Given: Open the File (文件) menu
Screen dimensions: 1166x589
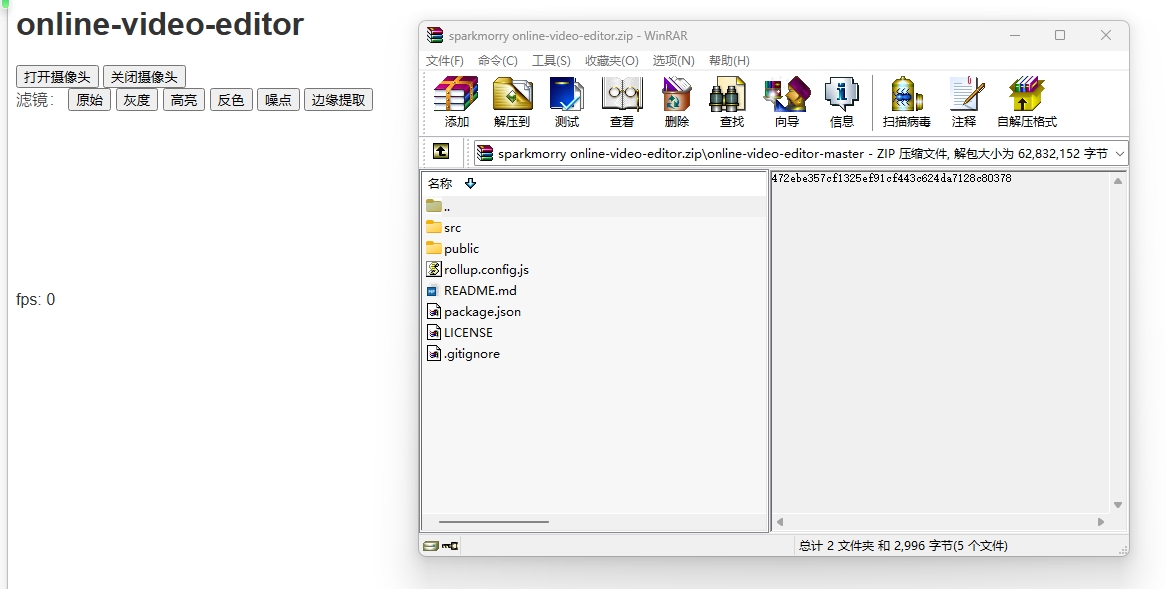Looking at the screenshot, I should (445, 60).
